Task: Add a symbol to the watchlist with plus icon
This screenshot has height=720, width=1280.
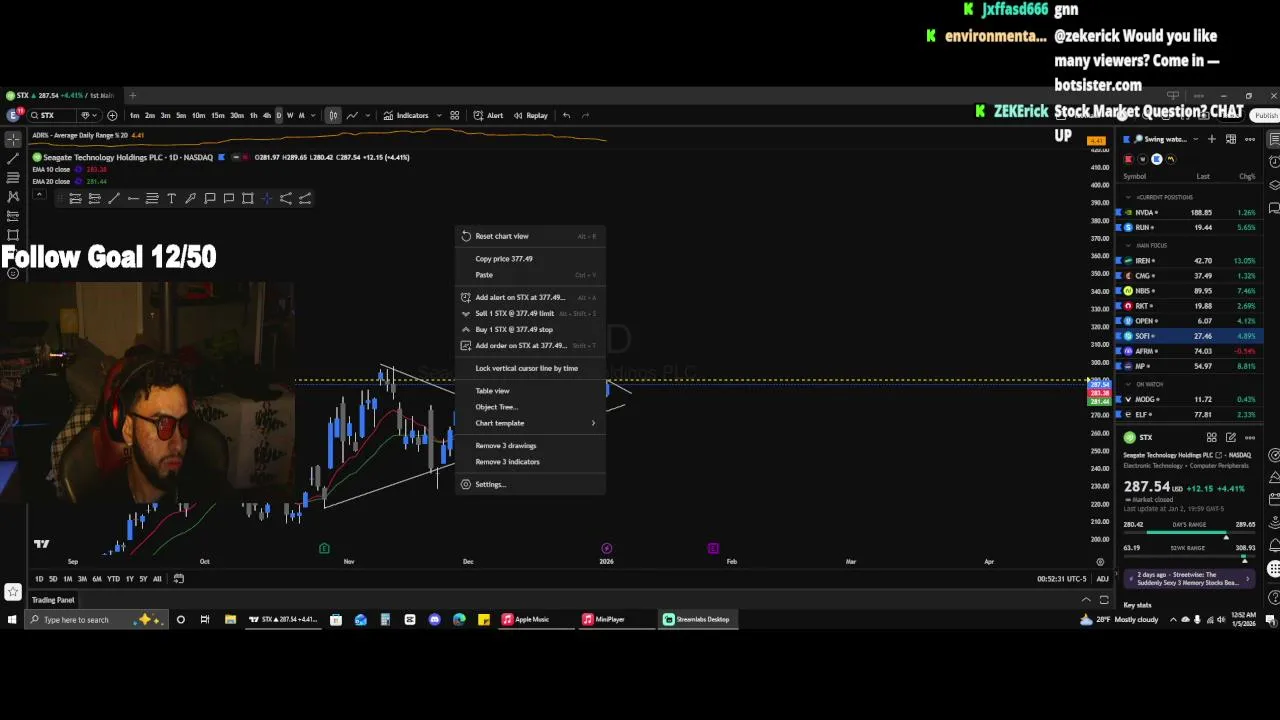Action: click(1211, 139)
